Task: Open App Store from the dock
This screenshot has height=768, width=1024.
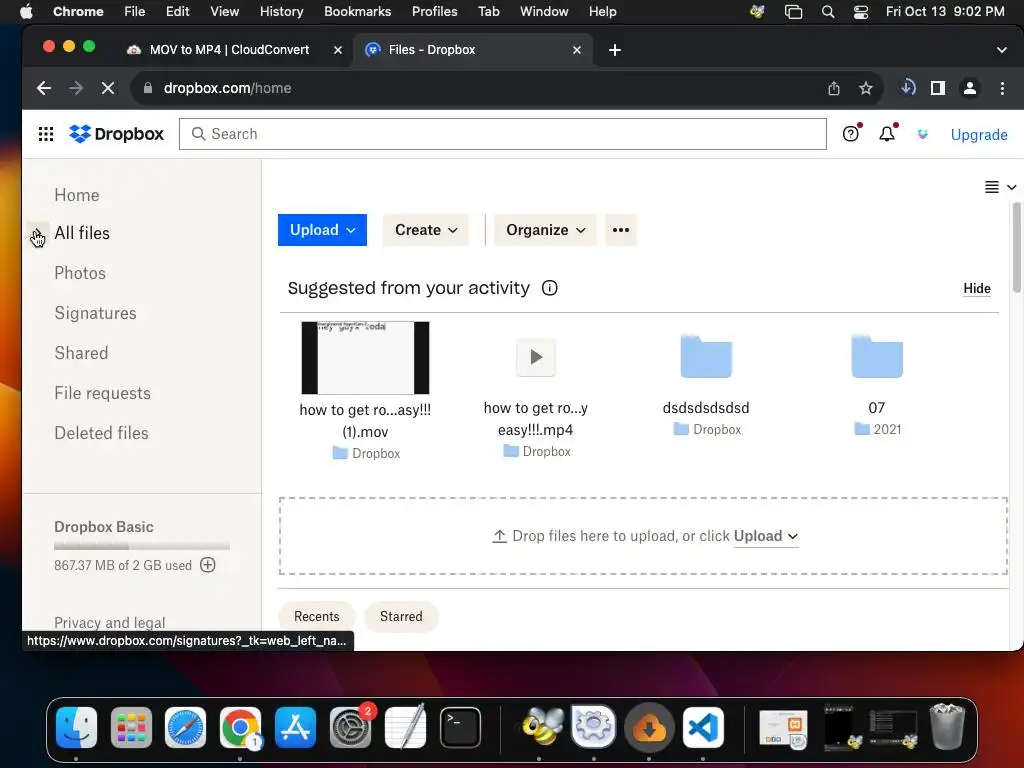Action: pos(295,727)
